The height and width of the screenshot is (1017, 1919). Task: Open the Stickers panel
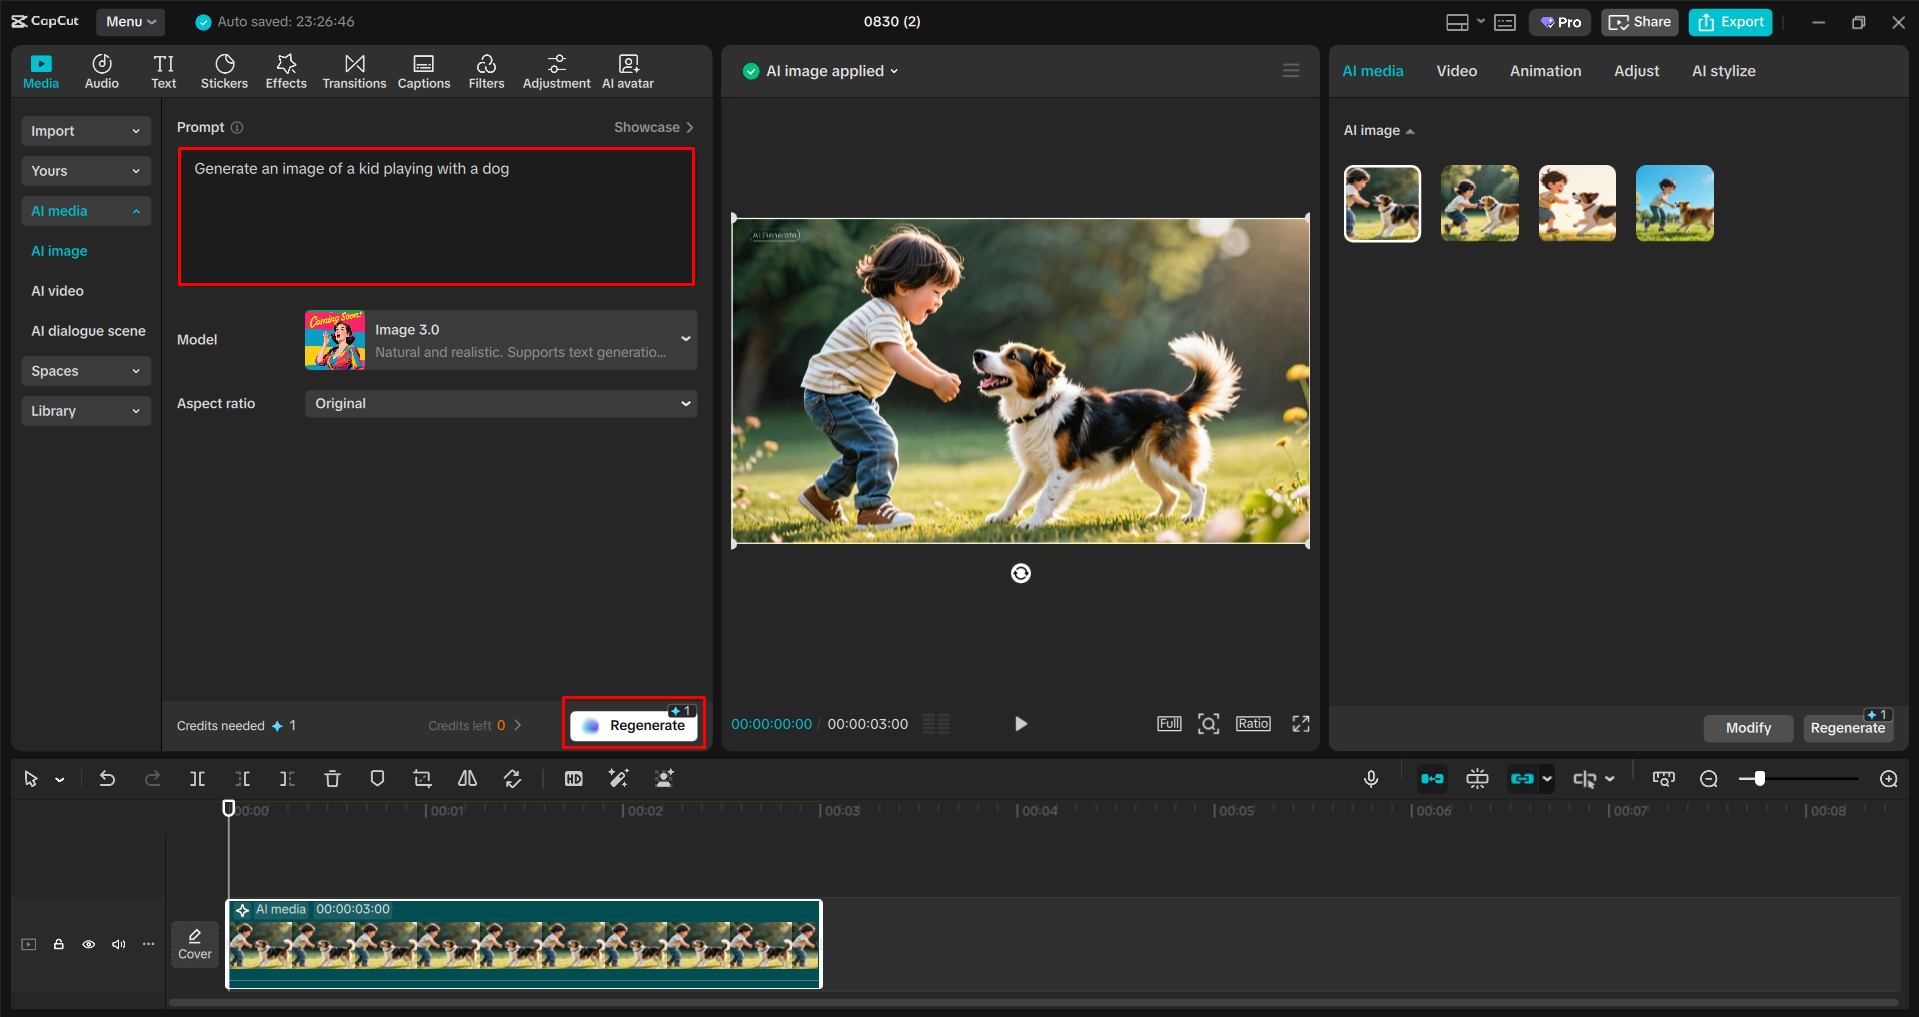[x=224, y=70]
